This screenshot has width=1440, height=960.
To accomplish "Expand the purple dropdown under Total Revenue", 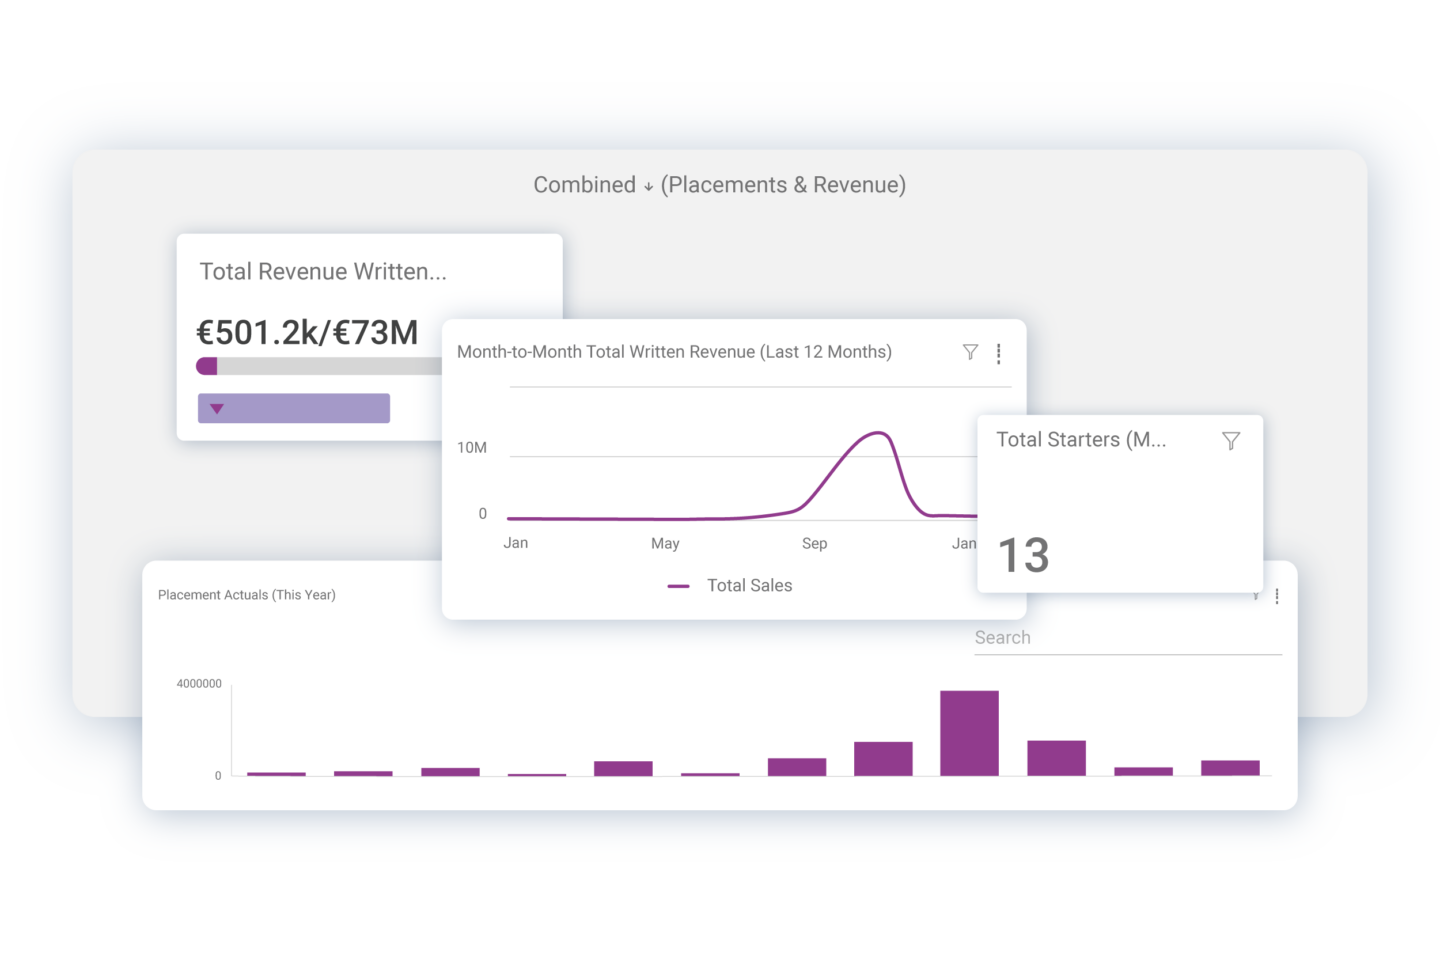I will 294,408.
